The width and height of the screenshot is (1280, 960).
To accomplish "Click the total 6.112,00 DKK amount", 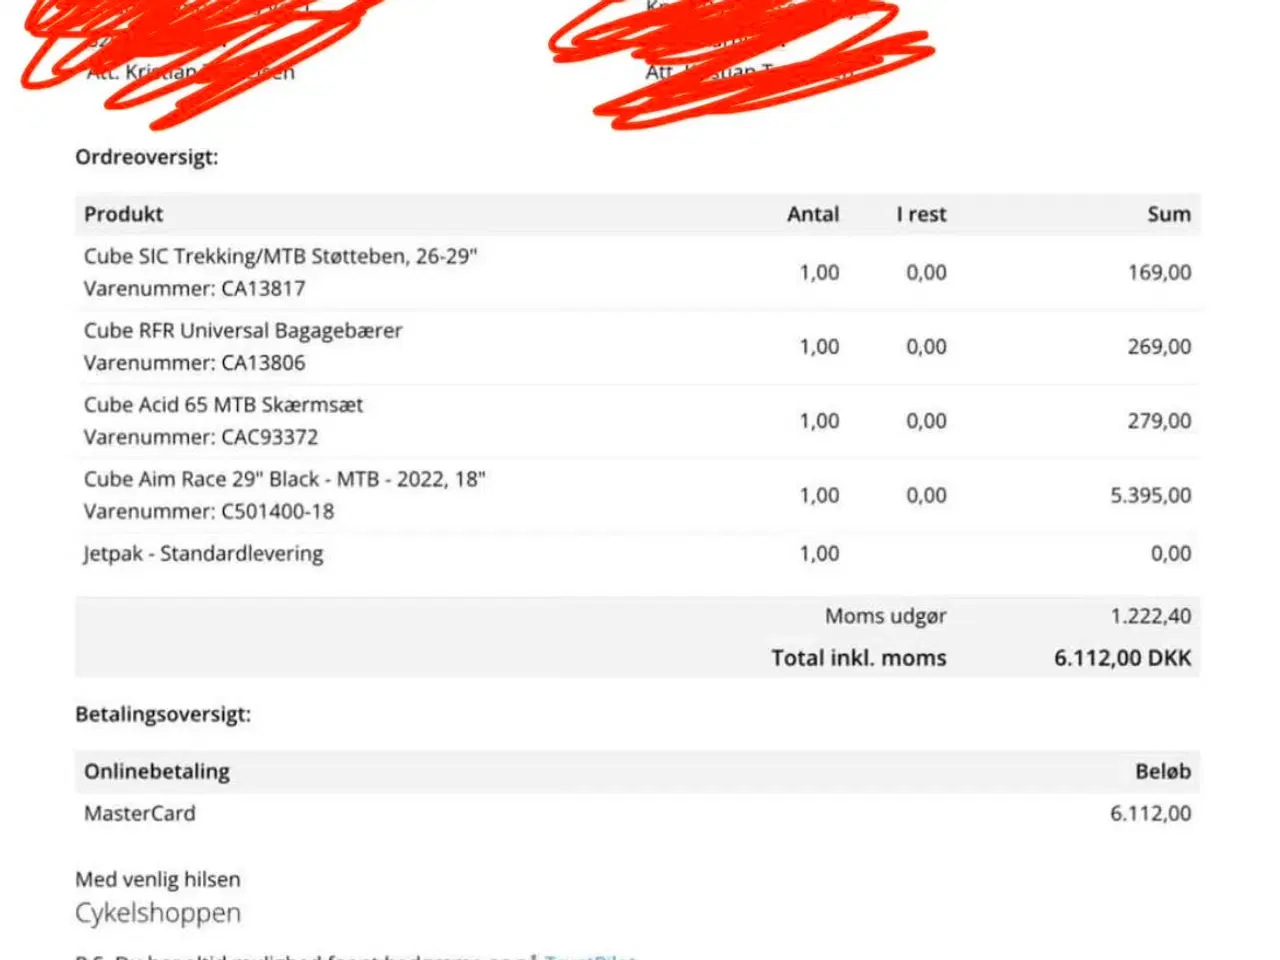I will tap(1122, 658).
